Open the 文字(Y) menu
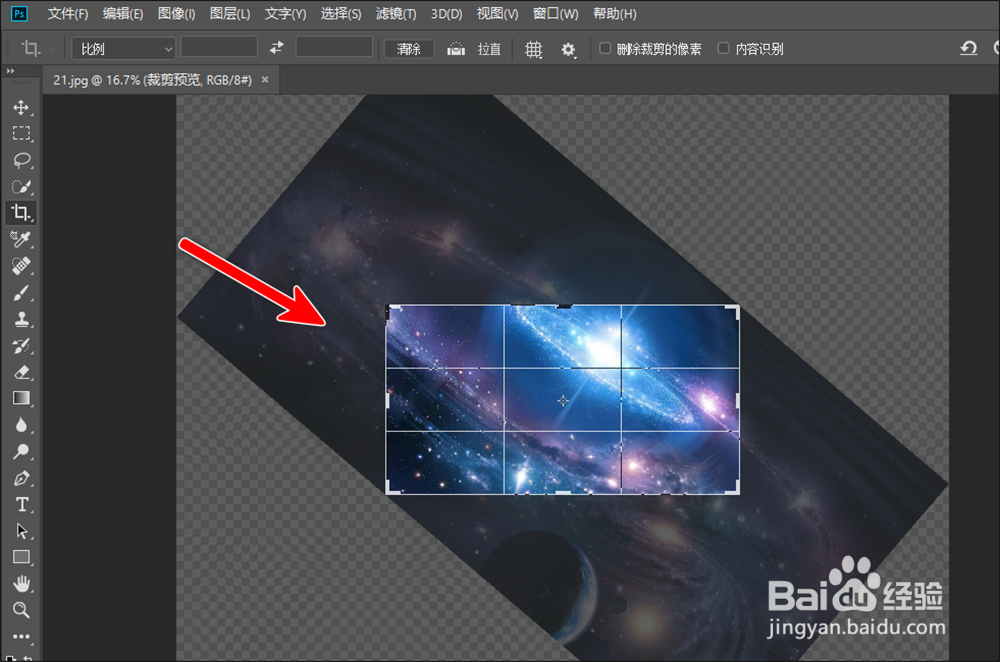 point(285,13)
